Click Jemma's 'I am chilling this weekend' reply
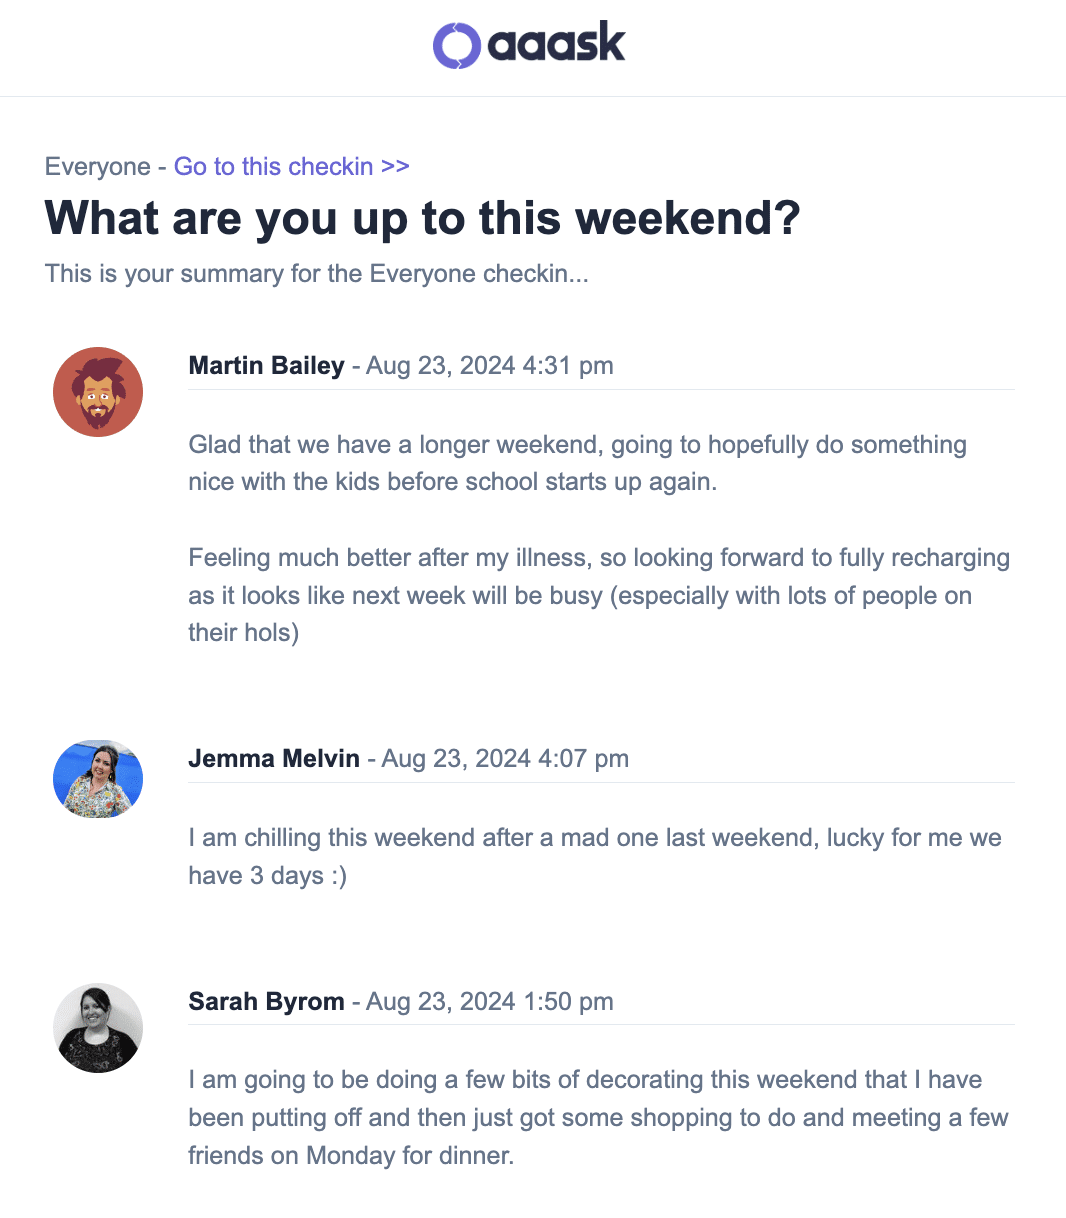Viewport: 1066px width, 1218px height. [x=595, y=856]
